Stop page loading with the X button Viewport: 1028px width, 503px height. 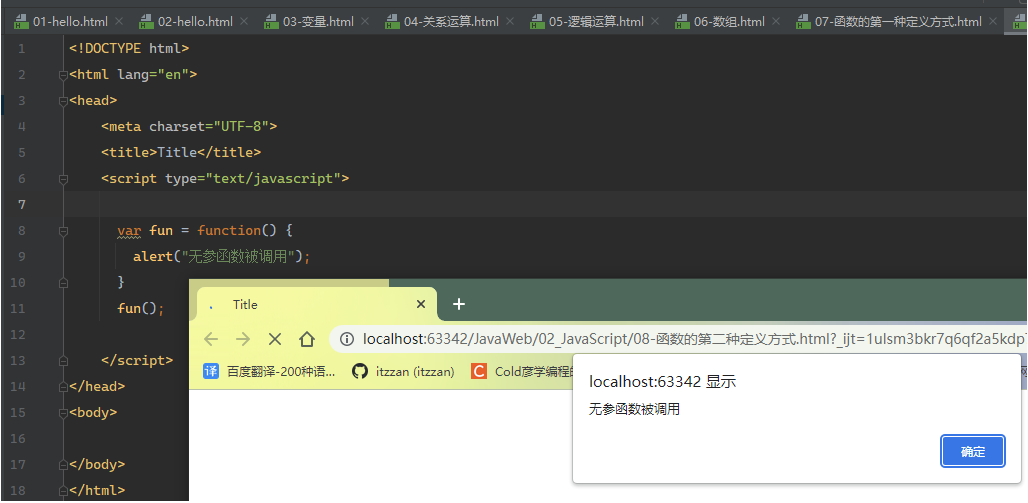[275, 338]
